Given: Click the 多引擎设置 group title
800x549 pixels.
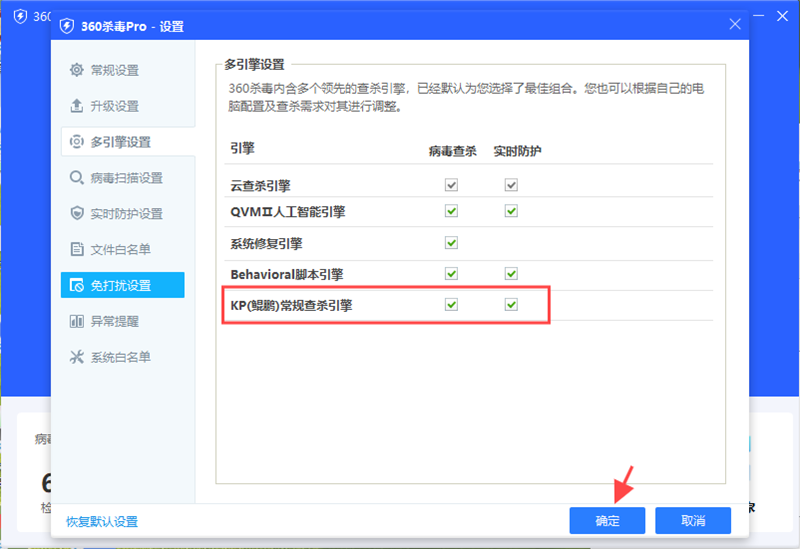Looking at the screenshot, I should click(x=255, y=65).
